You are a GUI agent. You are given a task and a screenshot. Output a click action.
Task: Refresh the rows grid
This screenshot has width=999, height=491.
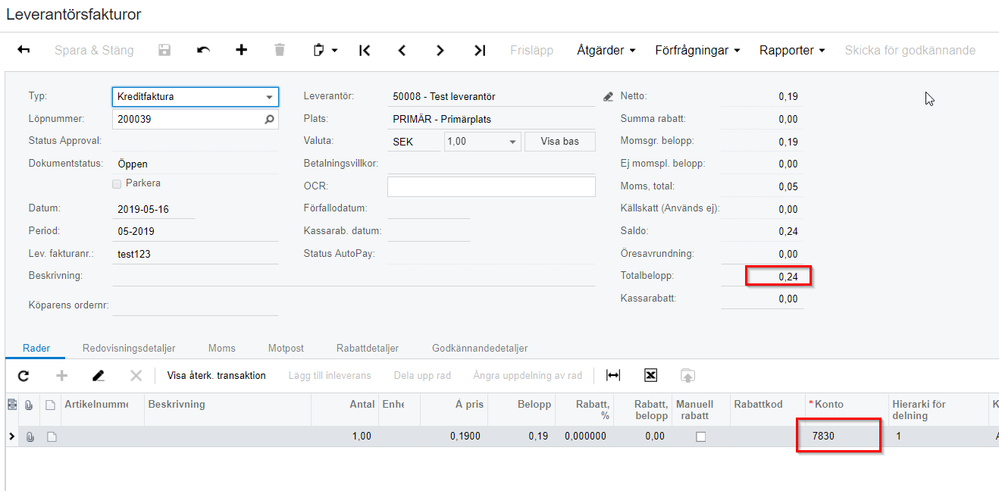pos(24,376)
